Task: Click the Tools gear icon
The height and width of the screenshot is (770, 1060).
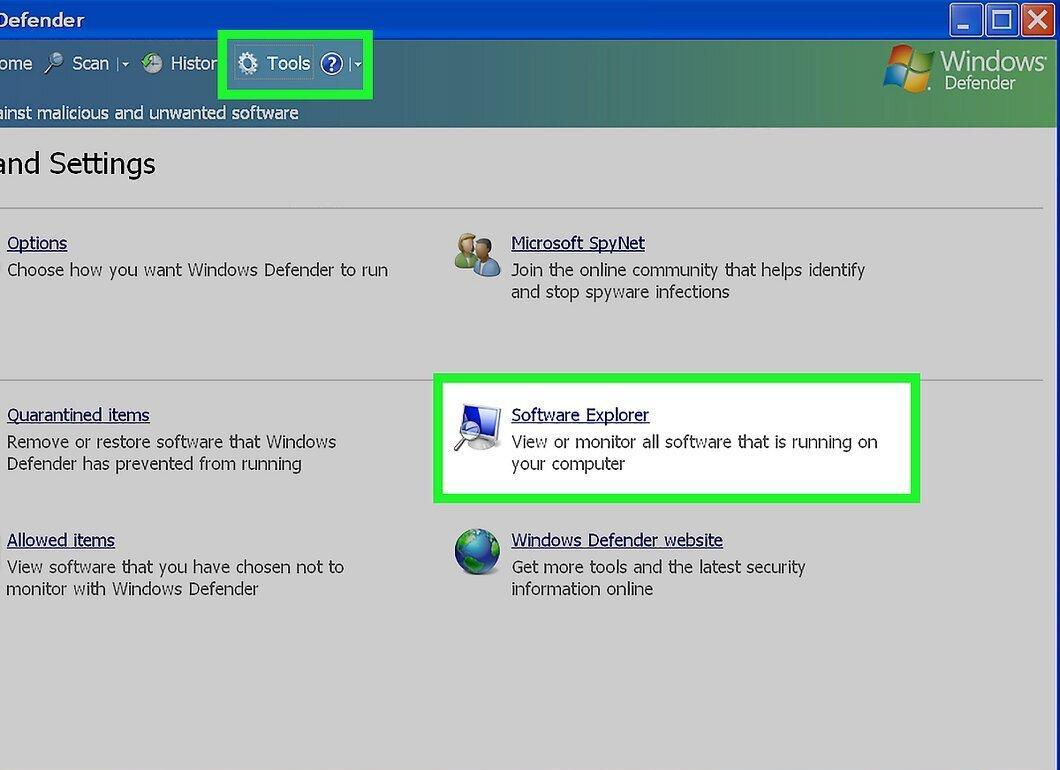Action: tap(248, 64)
